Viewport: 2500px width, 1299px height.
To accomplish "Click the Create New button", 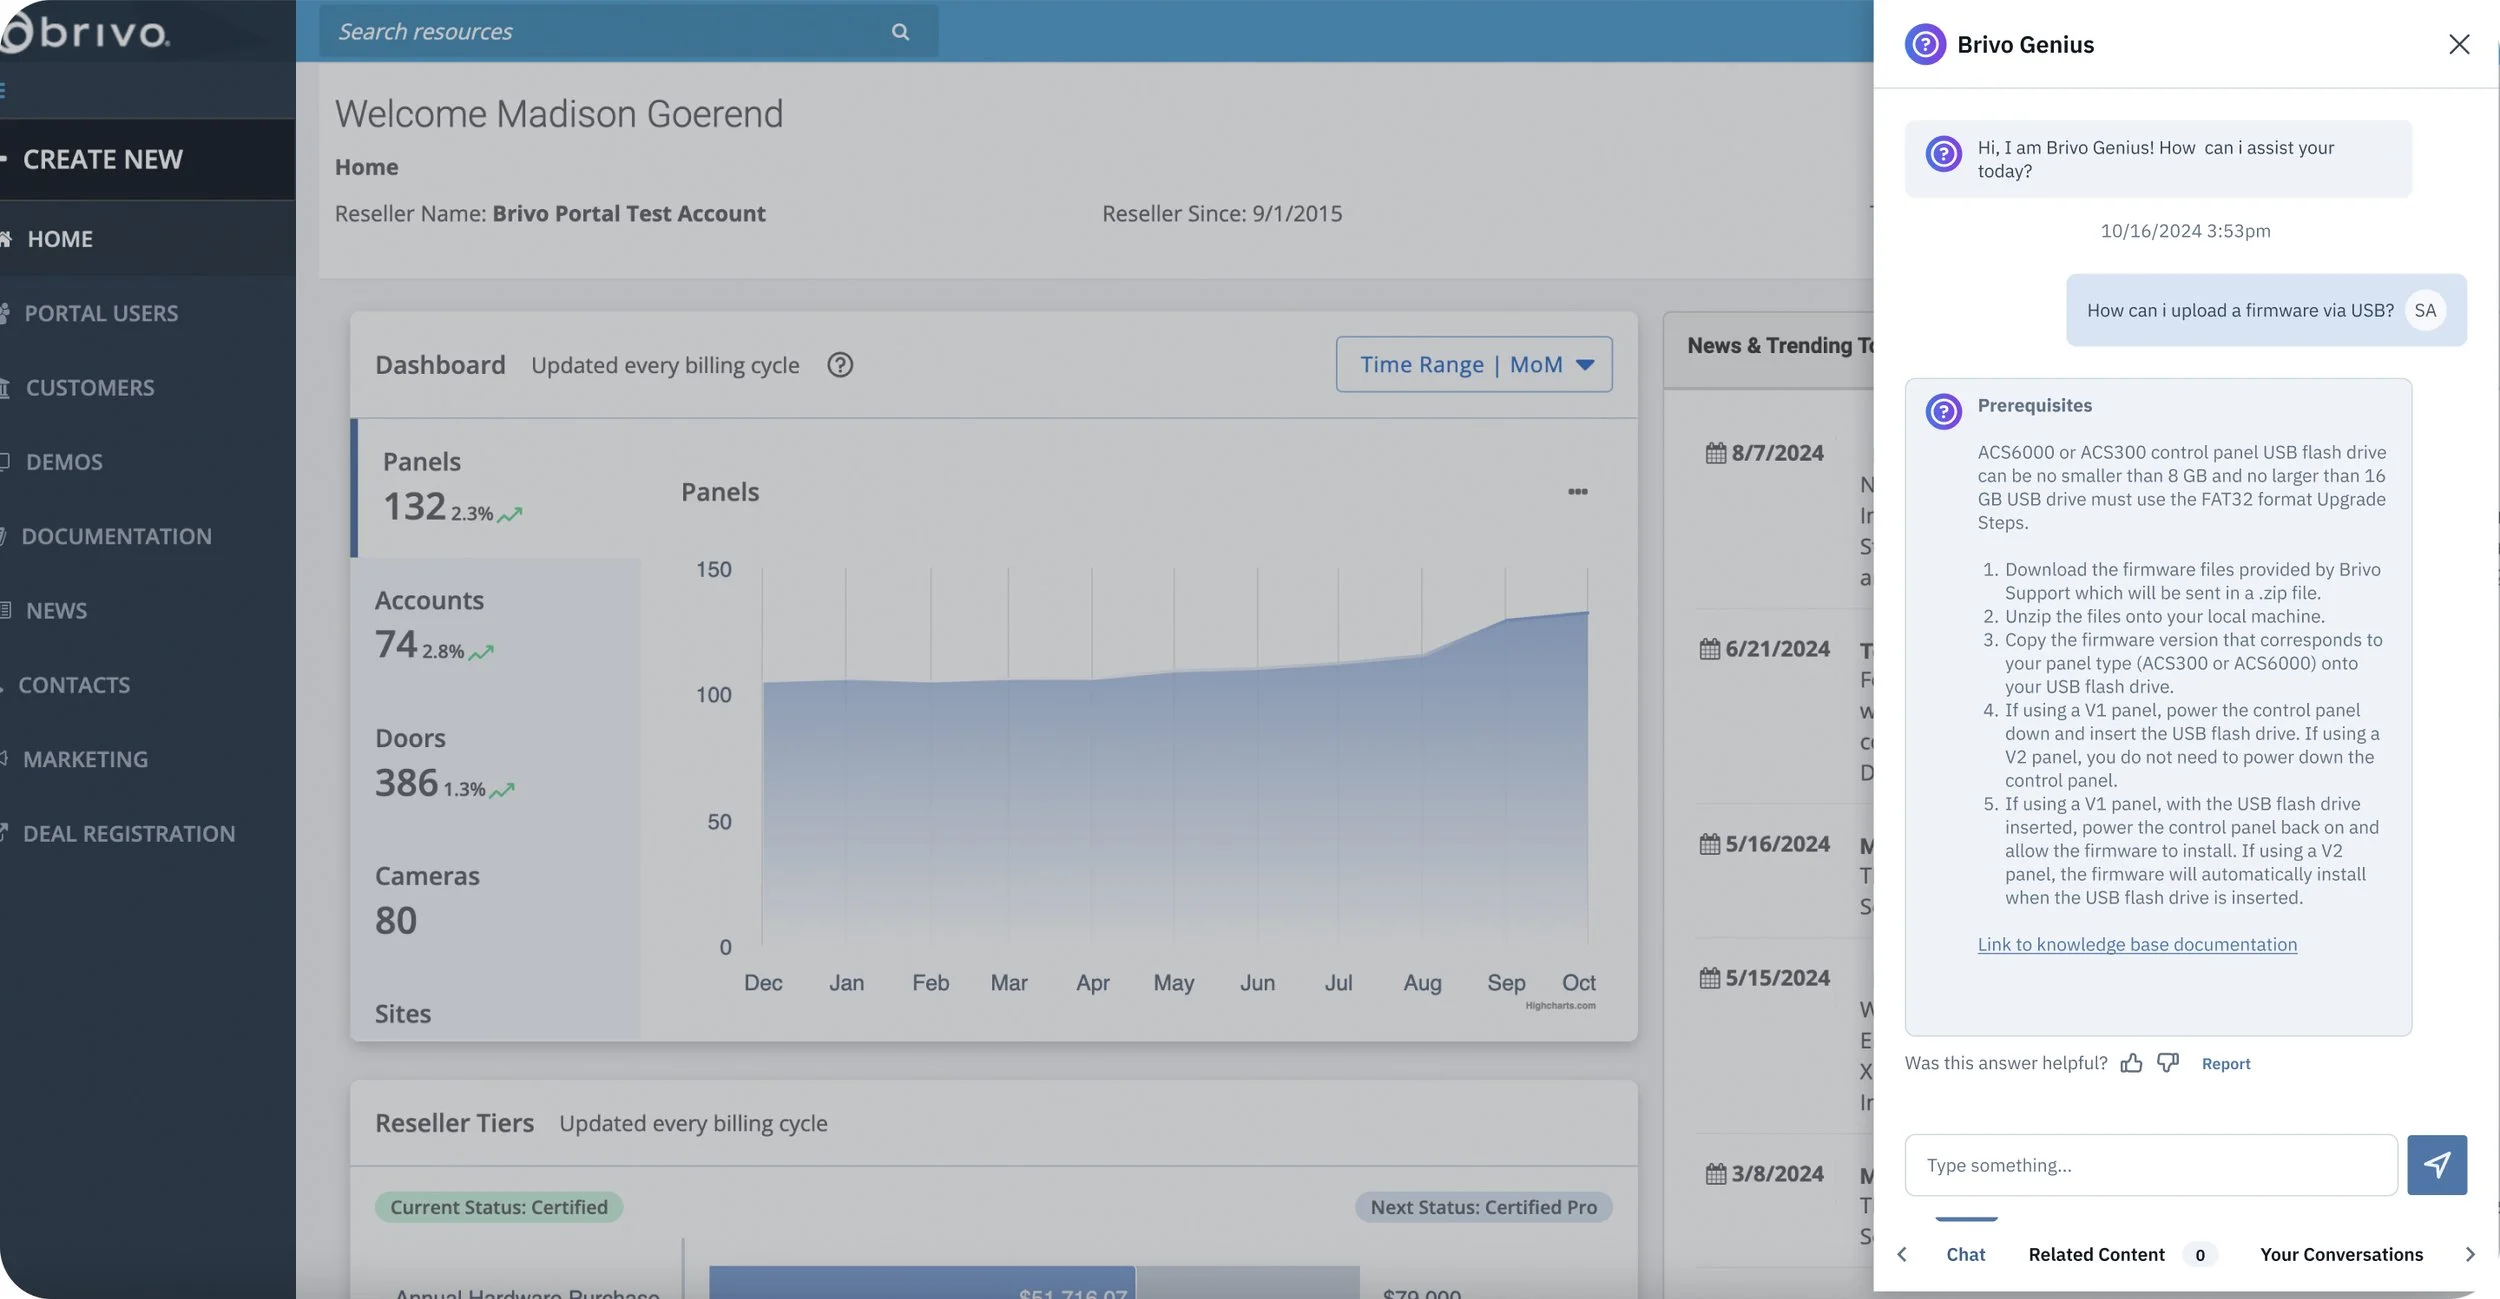I will pyautogui.click(x=102, y=160).
